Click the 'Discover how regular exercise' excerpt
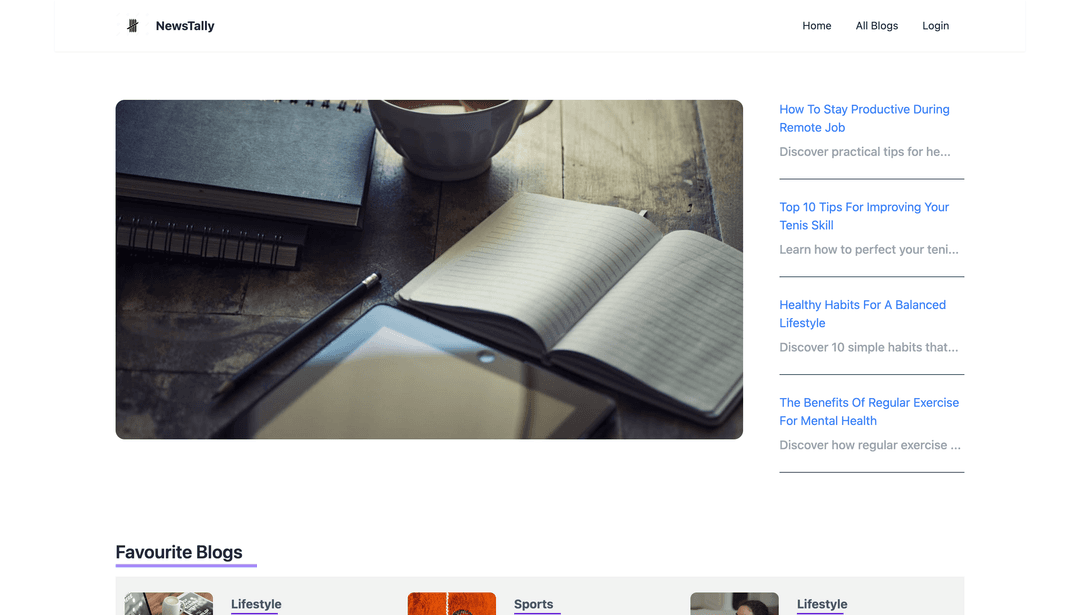Viewport: 1080px width, 615px height. [869, 445]
